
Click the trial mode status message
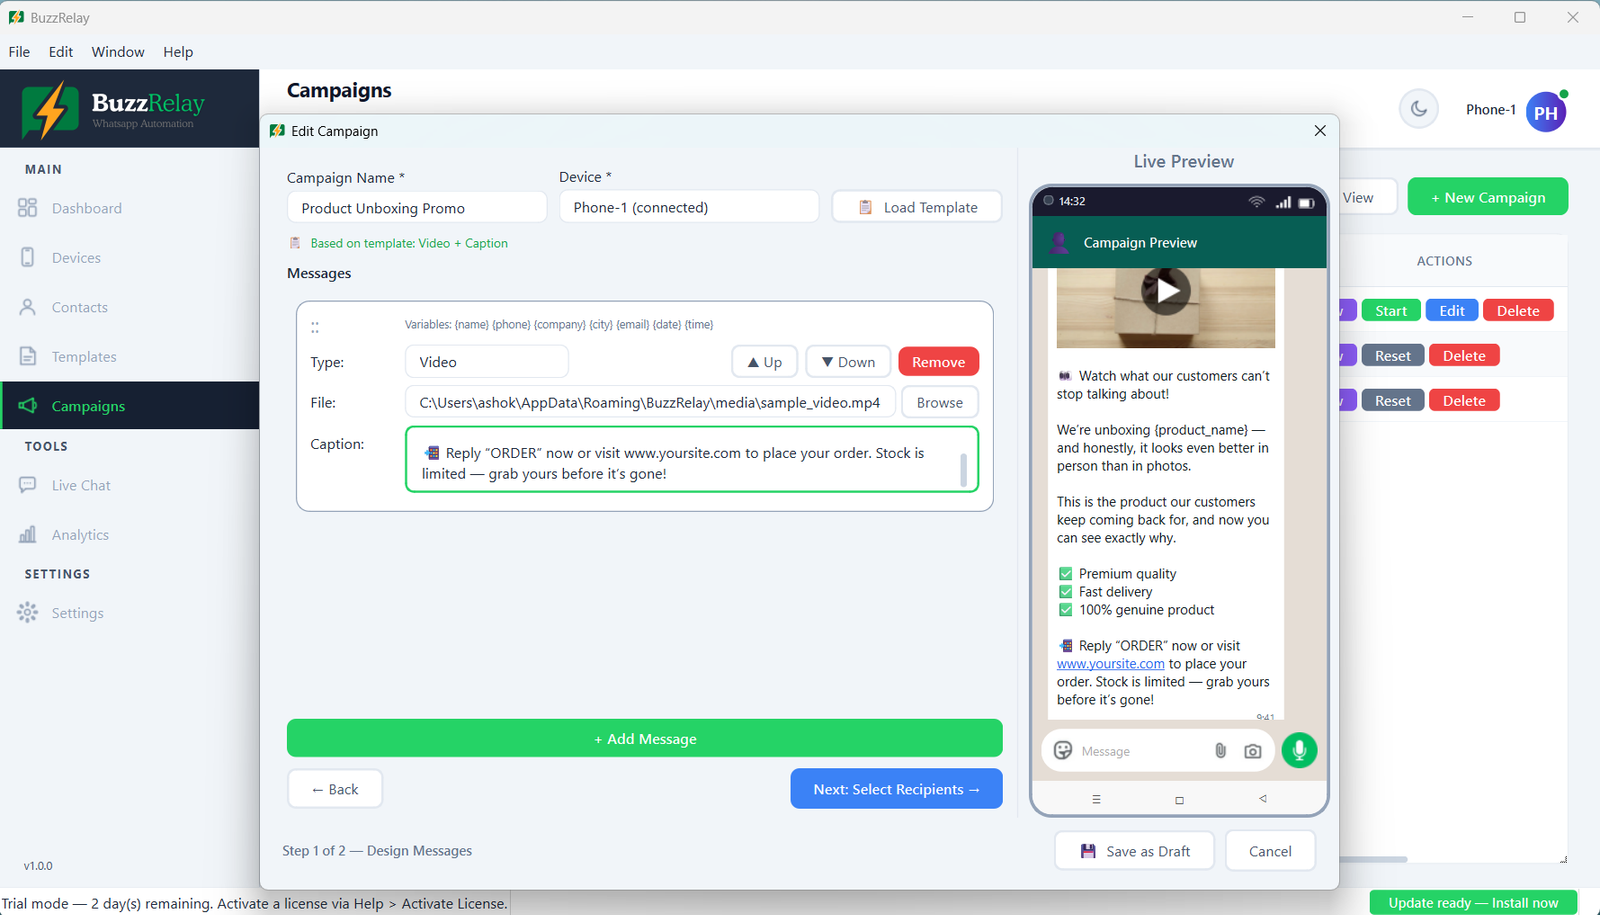[255, 903]
